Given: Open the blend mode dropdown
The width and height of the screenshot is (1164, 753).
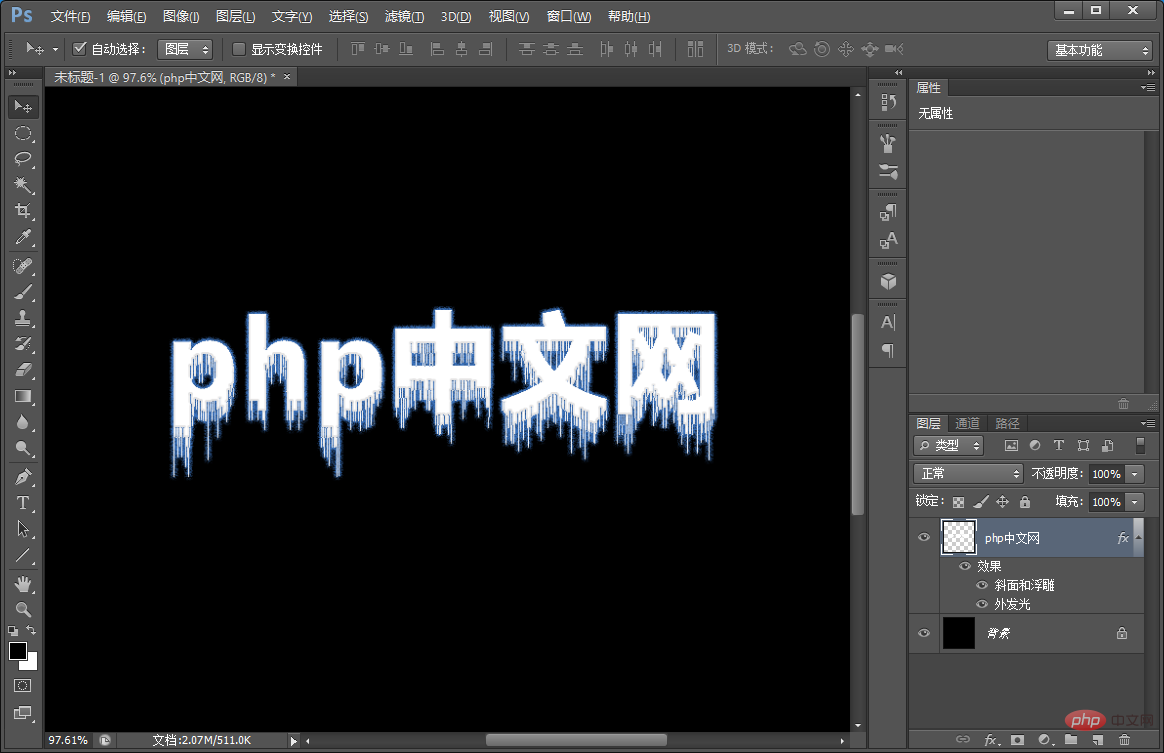Looking at the screenshot, I should point(969,474).
